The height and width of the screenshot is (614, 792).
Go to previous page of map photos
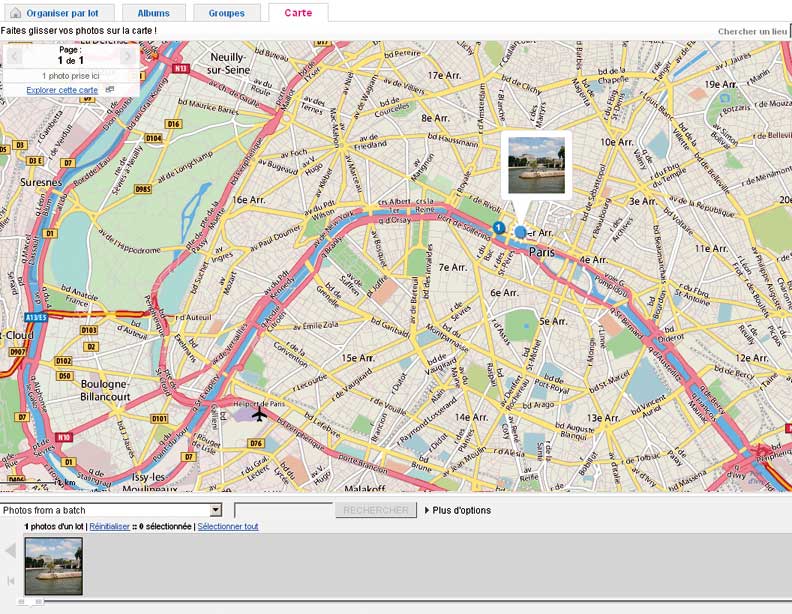[15, 56]
